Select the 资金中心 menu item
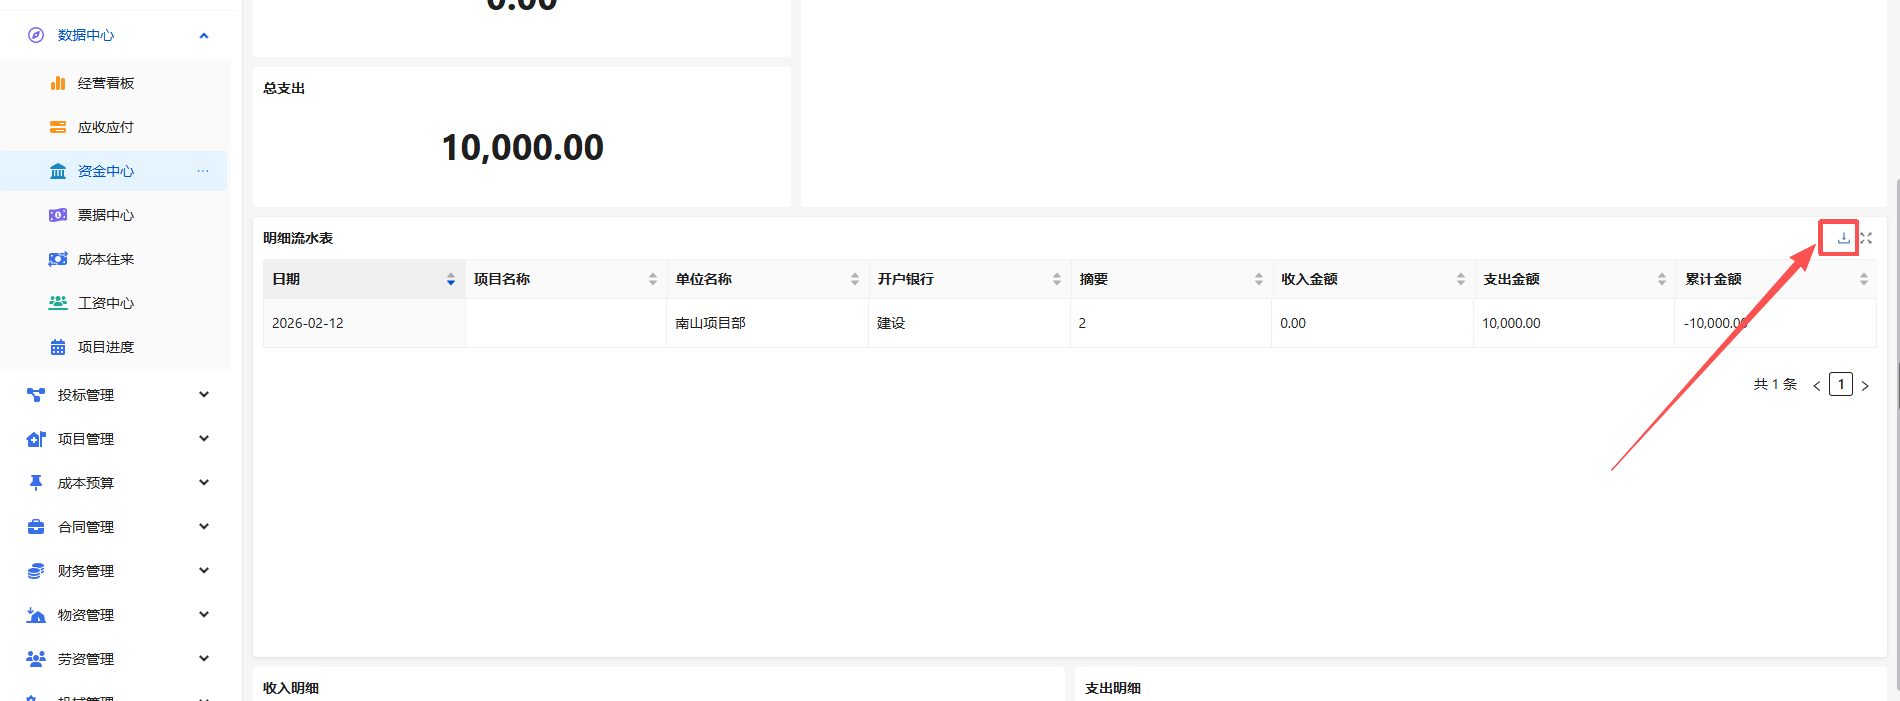 [x=114, y=171]
